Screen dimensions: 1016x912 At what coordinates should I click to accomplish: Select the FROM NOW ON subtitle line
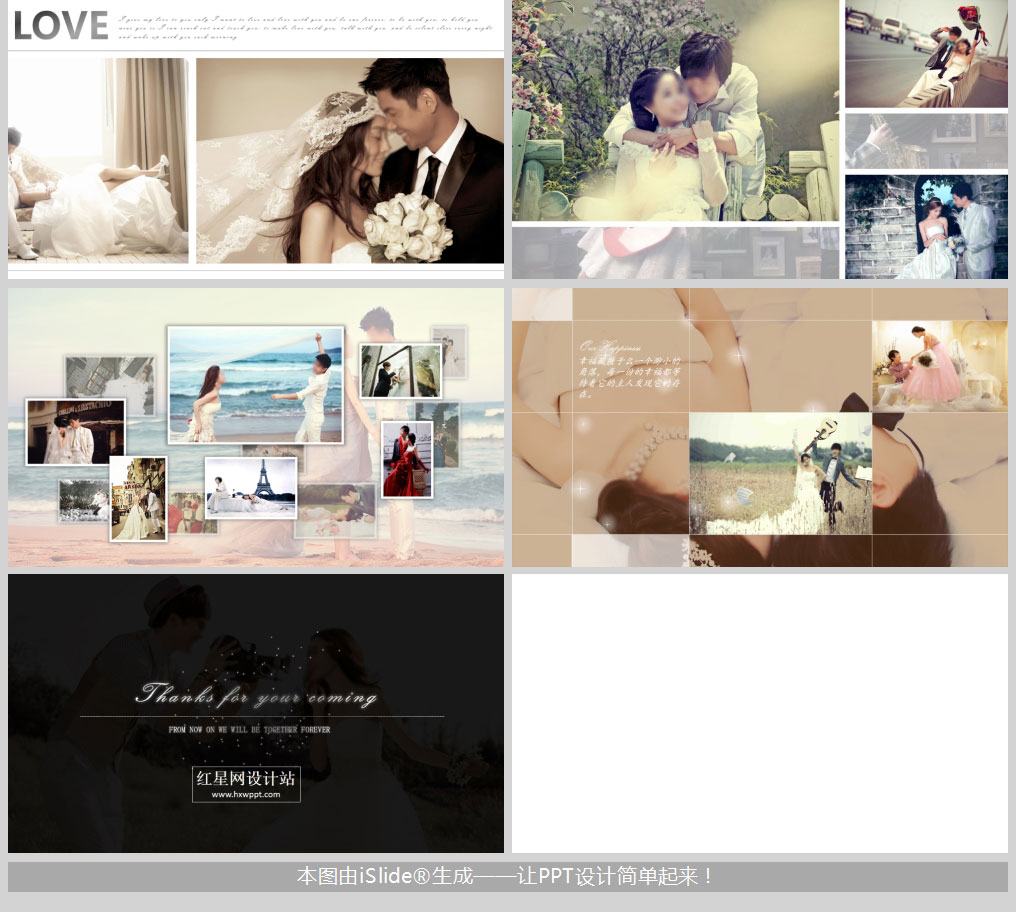249,730
